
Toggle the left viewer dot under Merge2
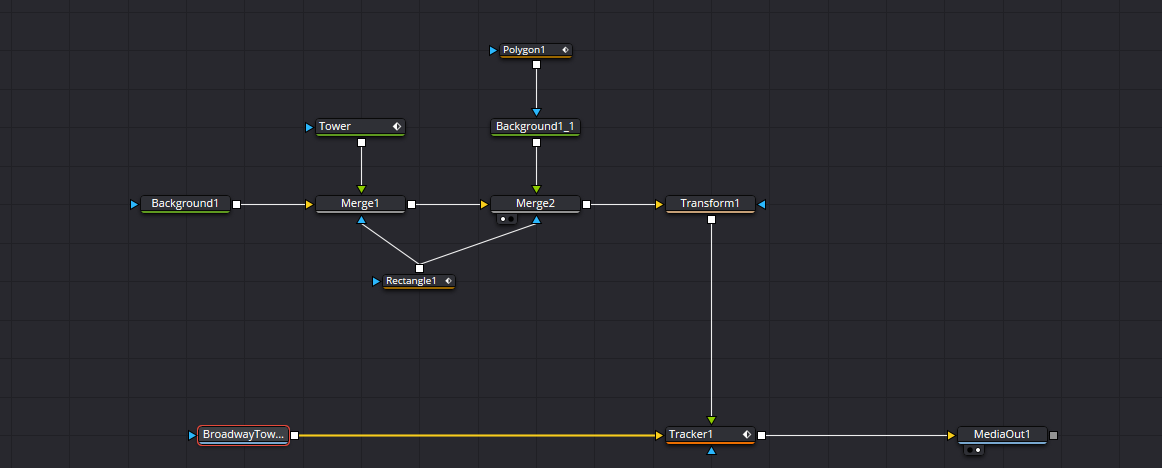pyautogui.click(x=503, y=219)
